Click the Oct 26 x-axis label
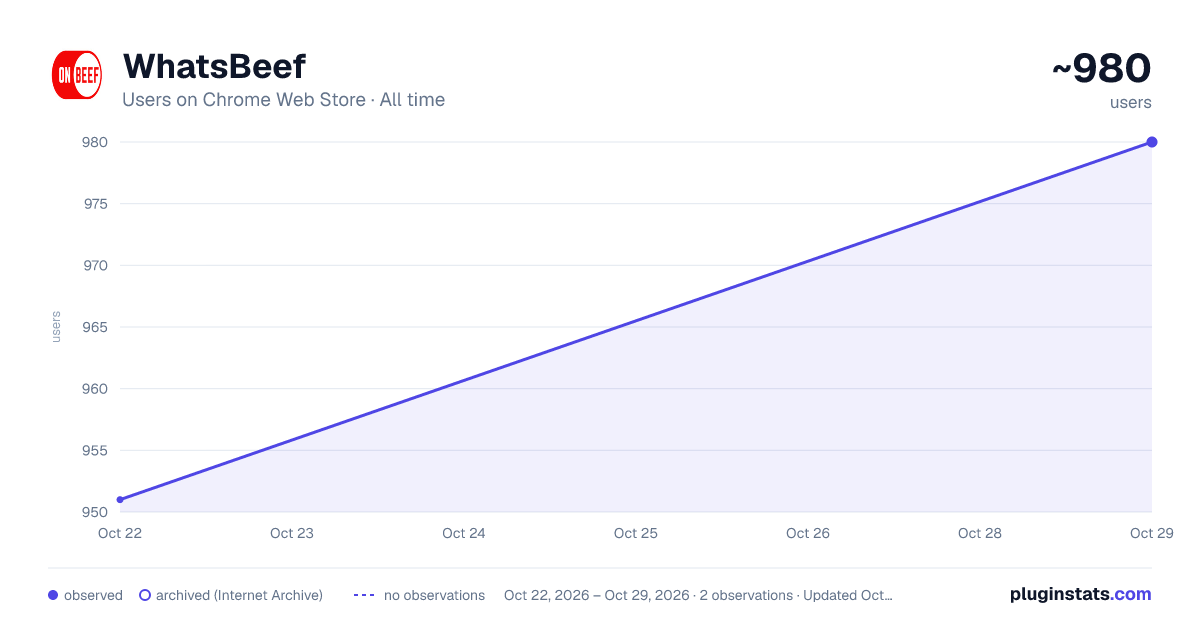This screenshot has width=1200, height=630. click(808, 533)
